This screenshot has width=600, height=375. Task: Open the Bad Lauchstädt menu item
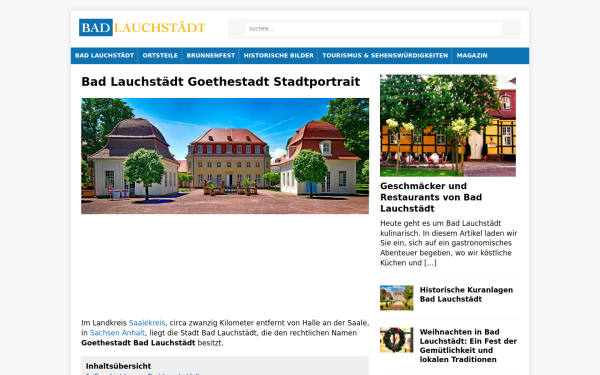[x=104, y=55]
